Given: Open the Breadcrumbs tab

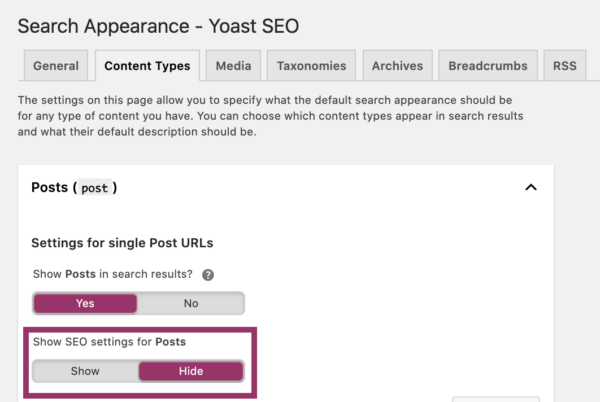Looking at the screenshot, I should click(488, 66).
